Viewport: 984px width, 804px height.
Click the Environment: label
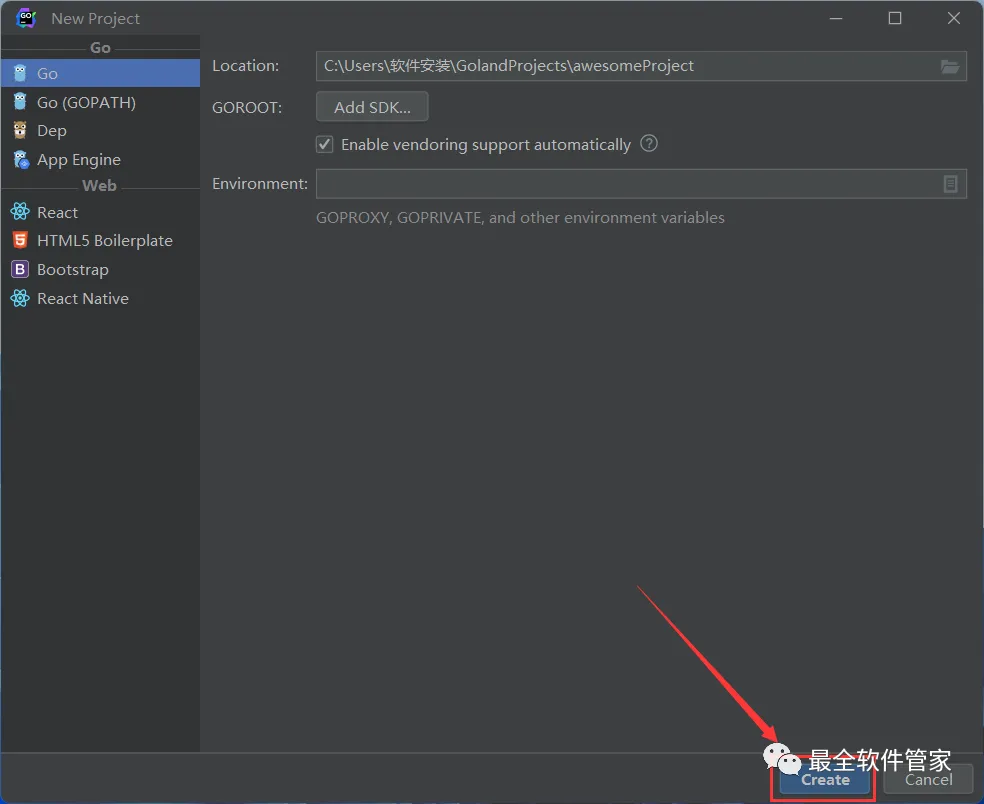tap(260, 184)
